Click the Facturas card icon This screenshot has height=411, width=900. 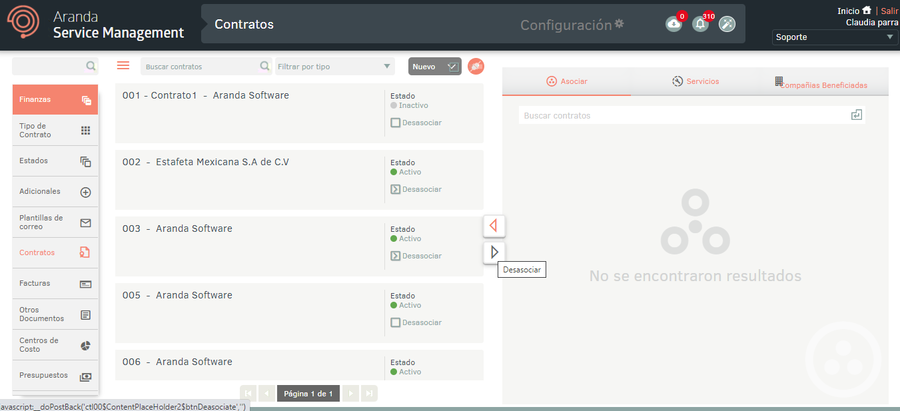pos(86,285)
